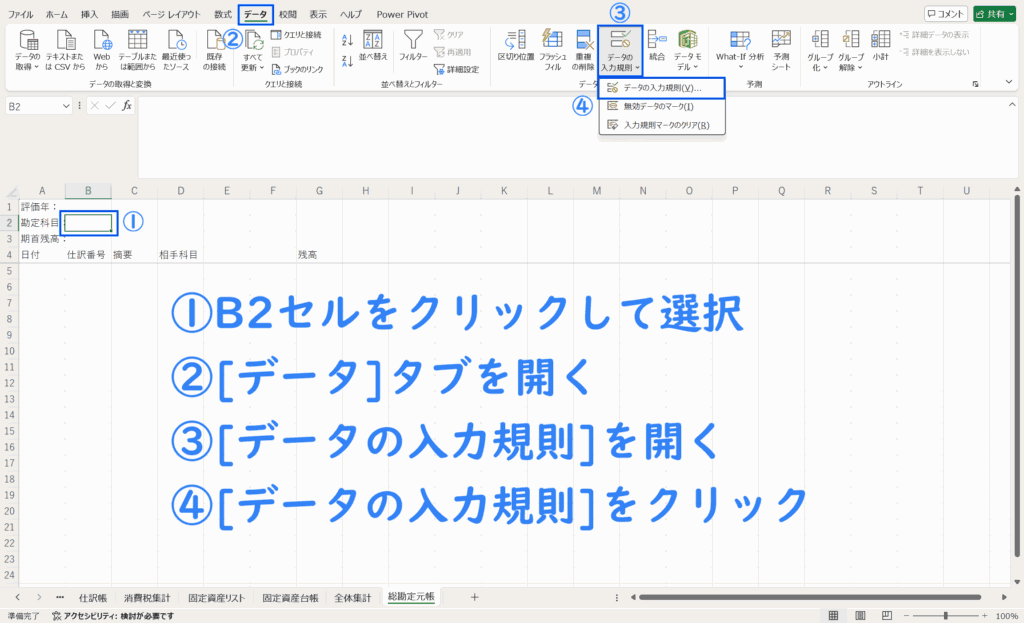Click the fx insert function icon

[x=127, y=106]
